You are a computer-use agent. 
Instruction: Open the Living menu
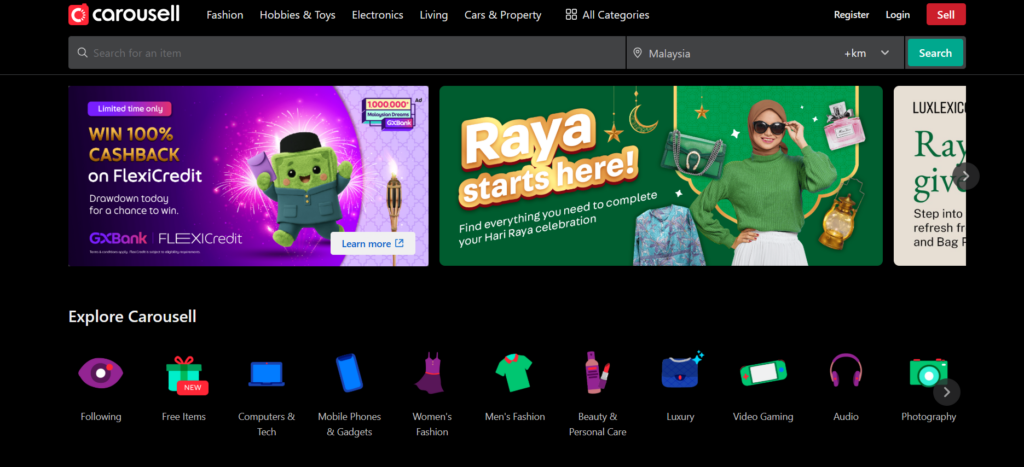pyautogui.click(x=434, y=15)
